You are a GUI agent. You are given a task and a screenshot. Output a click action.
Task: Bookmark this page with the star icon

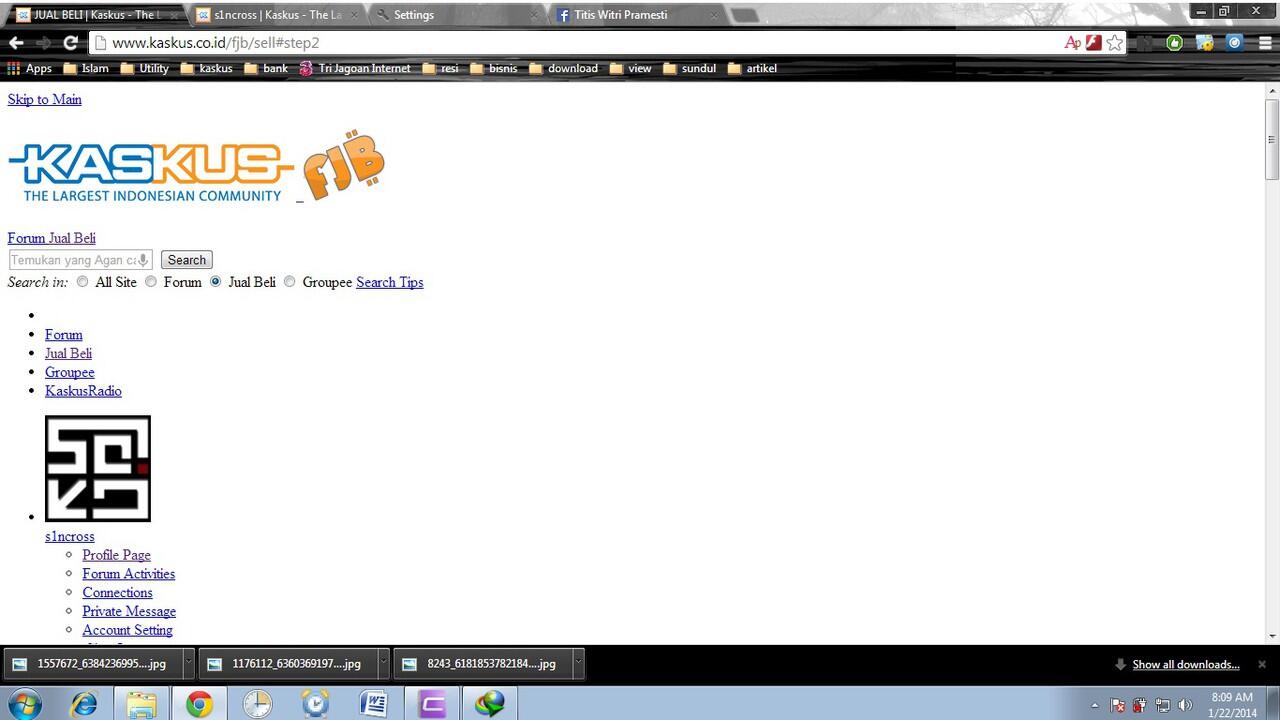[x=1115, y=43]
